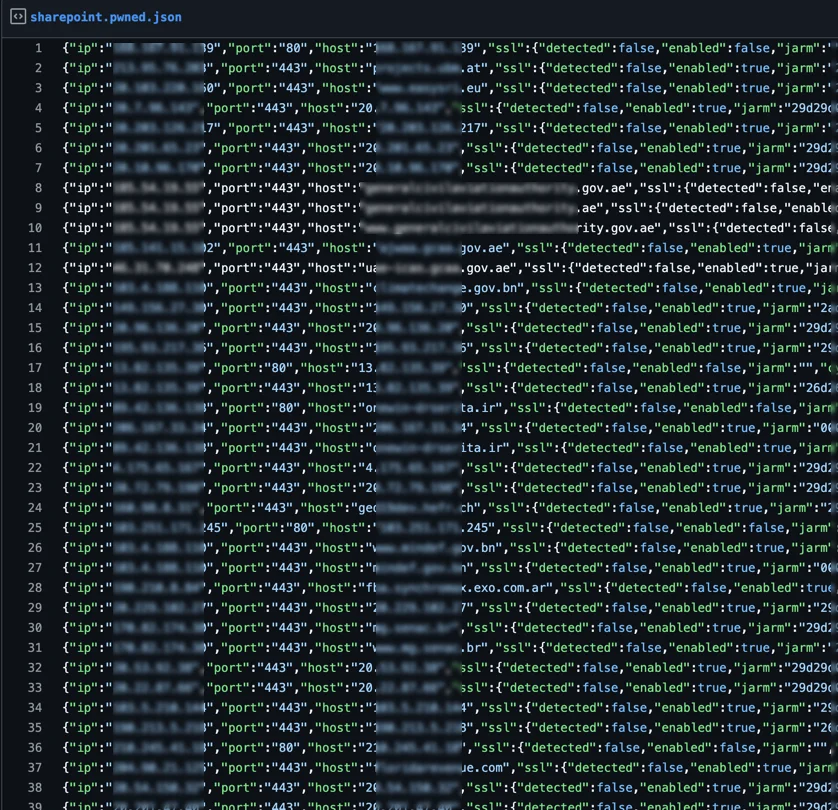This screenshot has width=838, height=810.
Task: Select line number 33
Action: point(35,688)
